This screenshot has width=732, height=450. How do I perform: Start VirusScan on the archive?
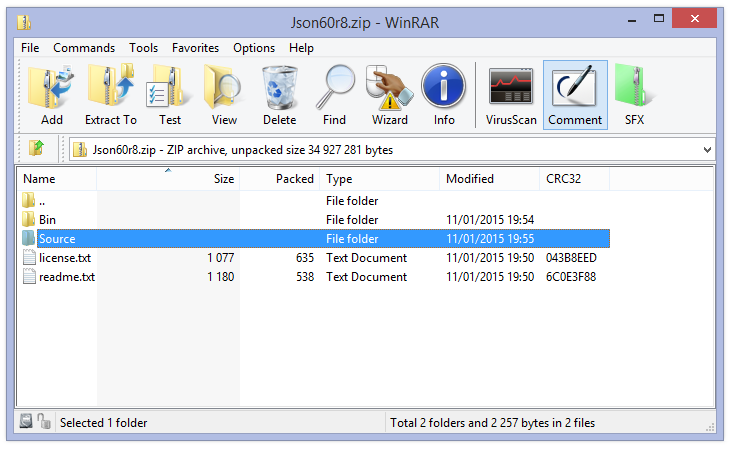[x=511, y=85]
